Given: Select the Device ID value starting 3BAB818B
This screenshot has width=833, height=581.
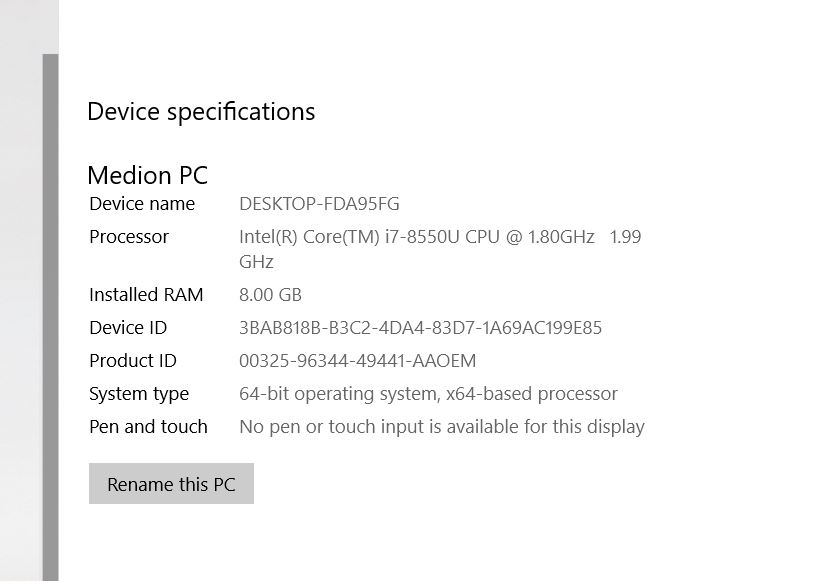Looking at the screenshot, I should pyautogui.click(x=420, y=328).
